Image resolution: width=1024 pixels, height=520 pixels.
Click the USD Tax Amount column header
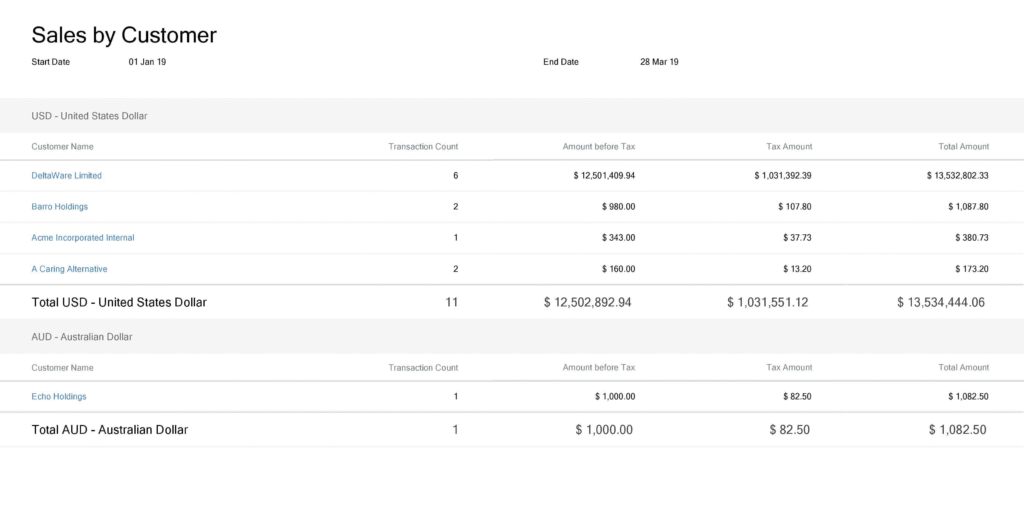(x=789, y=146)
